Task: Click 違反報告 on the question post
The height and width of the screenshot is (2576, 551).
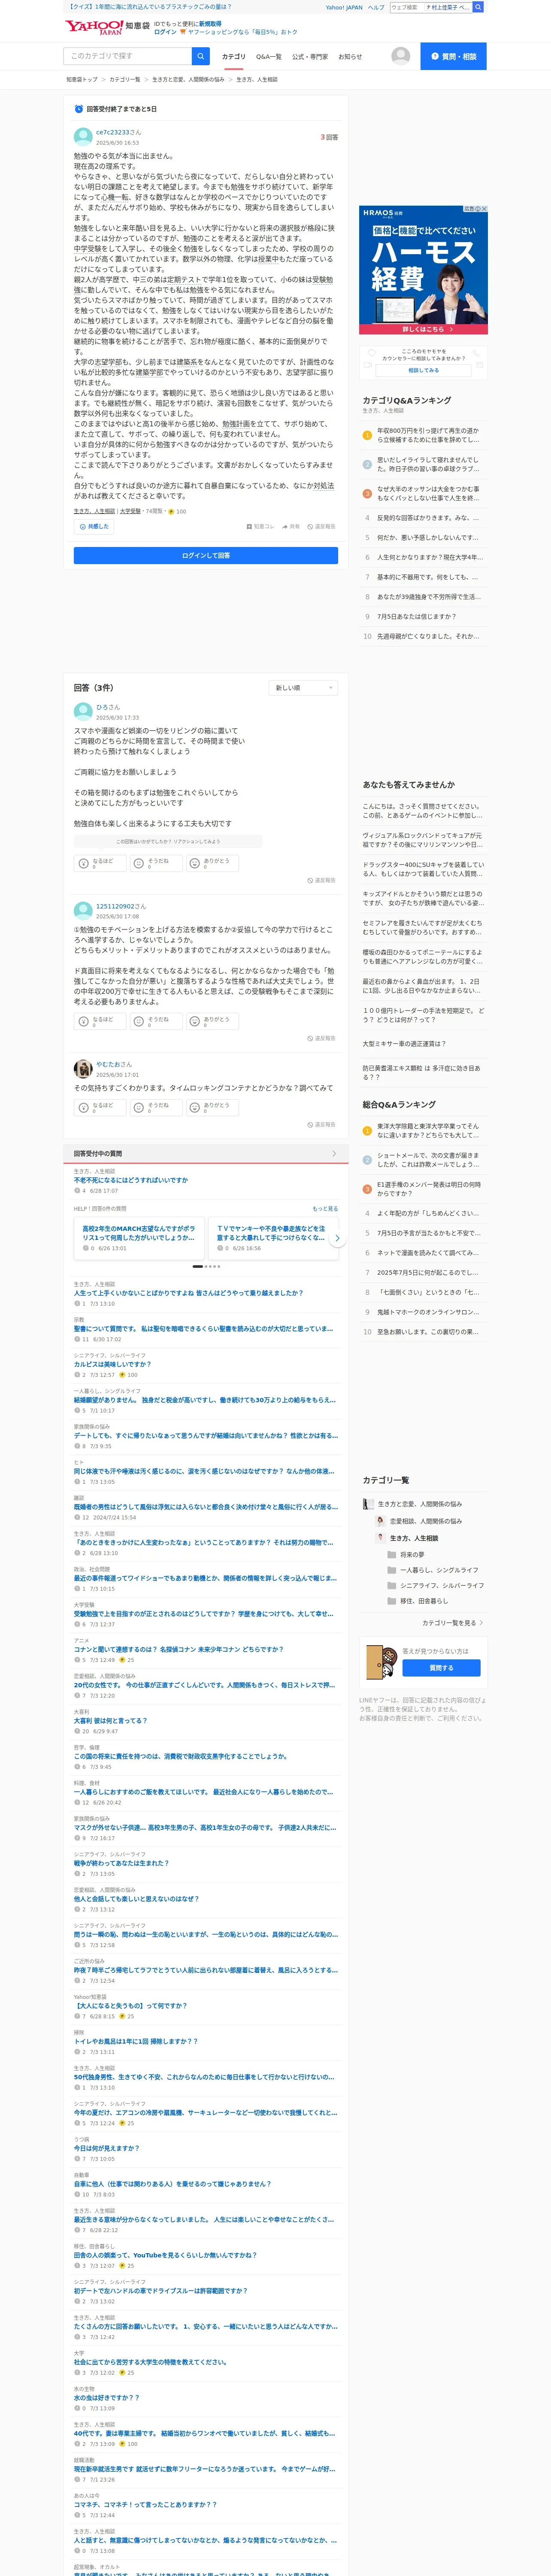Action: pyautogui.click(x=322, y=526)
